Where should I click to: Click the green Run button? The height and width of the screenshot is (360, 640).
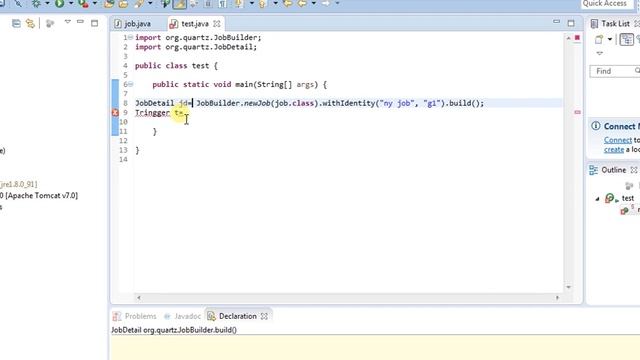click(x=60, y=4)
